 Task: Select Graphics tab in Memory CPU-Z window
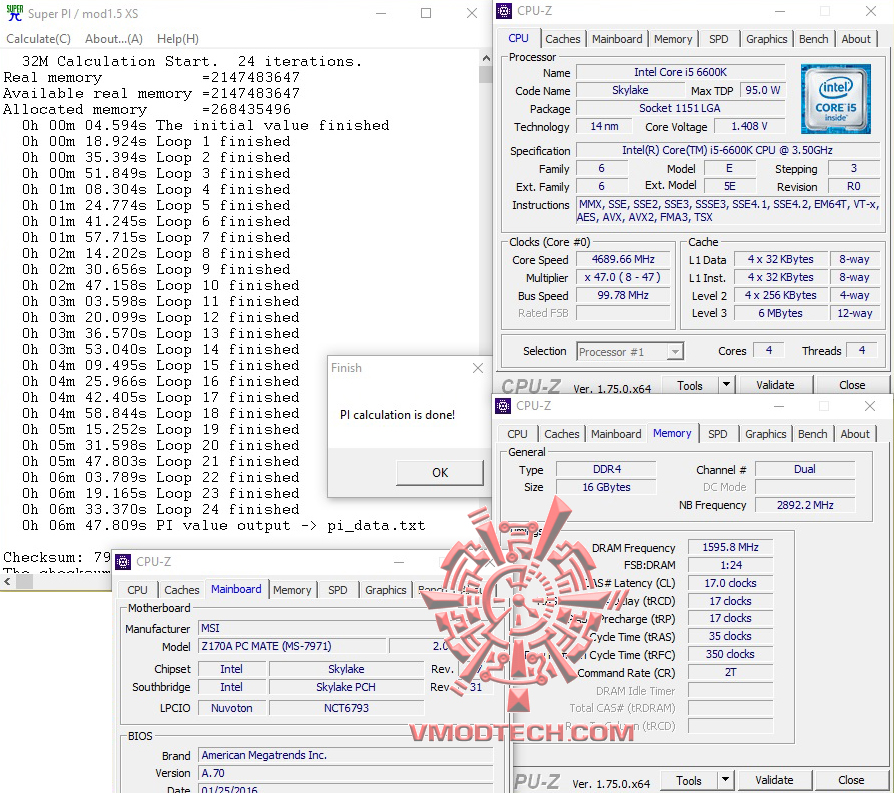765,434
